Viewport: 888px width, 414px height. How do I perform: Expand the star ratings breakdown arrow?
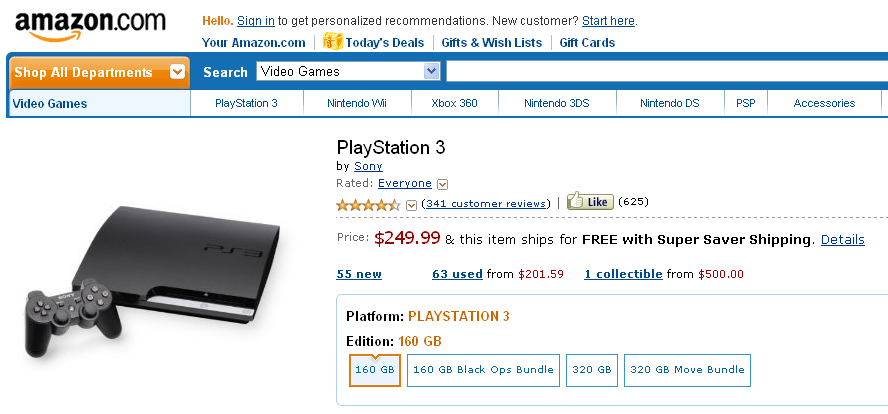[x=412, y=205]
